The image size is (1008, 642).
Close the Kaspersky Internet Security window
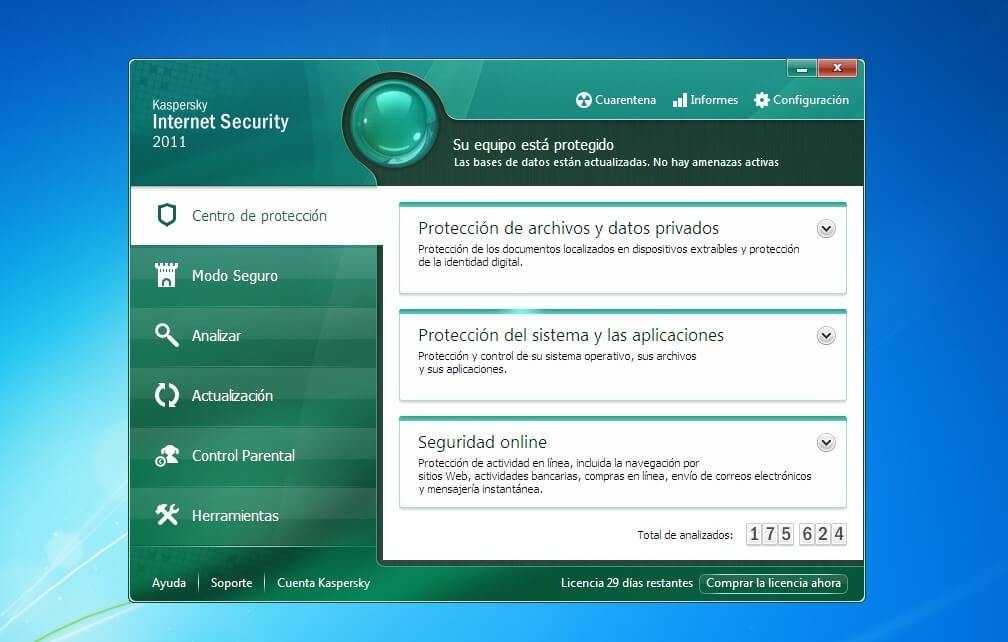[837, 68]
